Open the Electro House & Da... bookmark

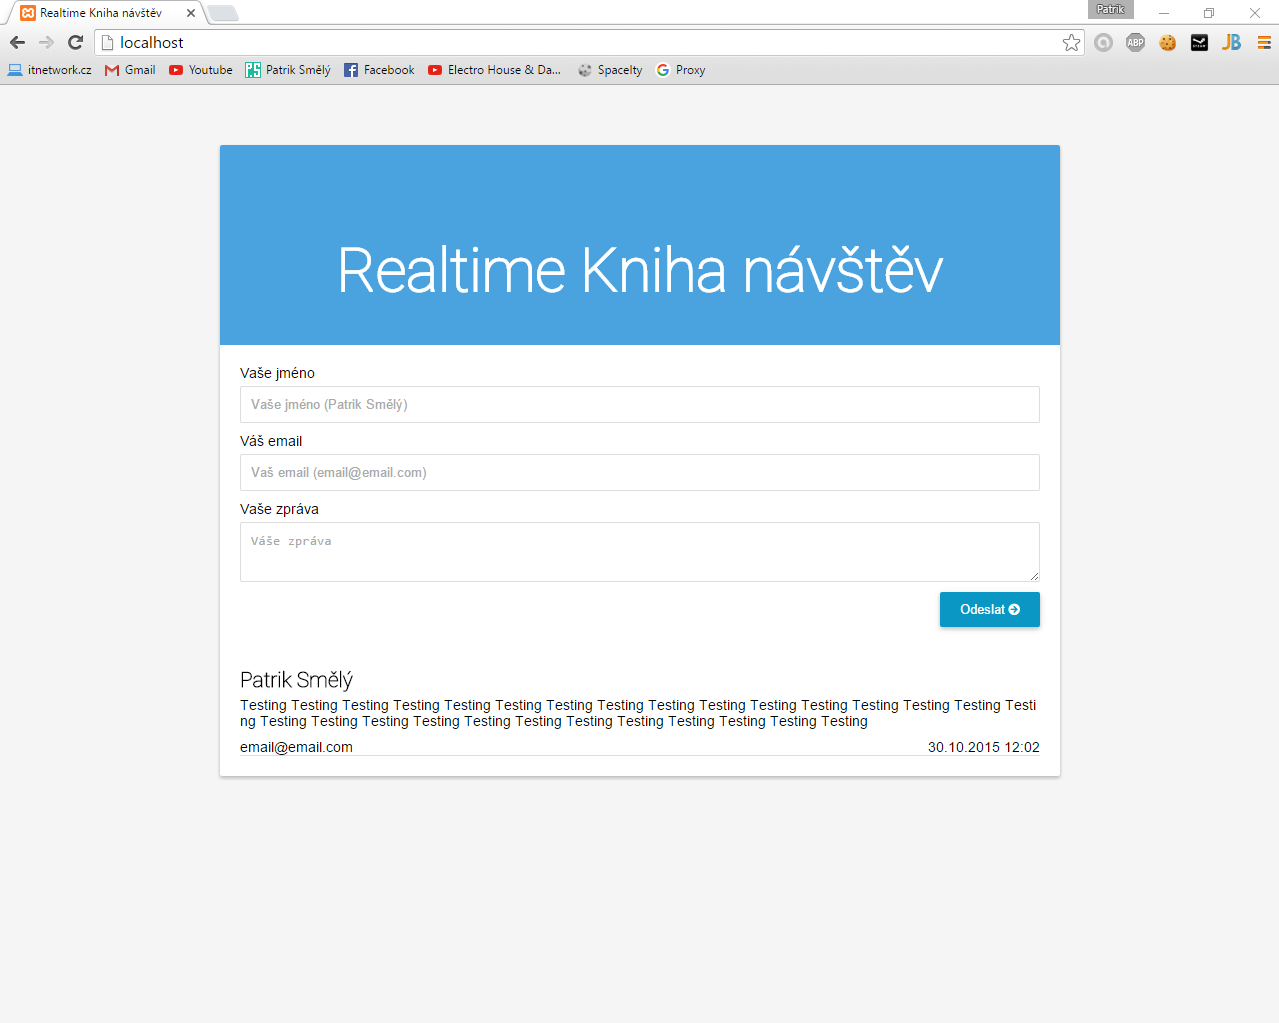click(x=495, y=69)
